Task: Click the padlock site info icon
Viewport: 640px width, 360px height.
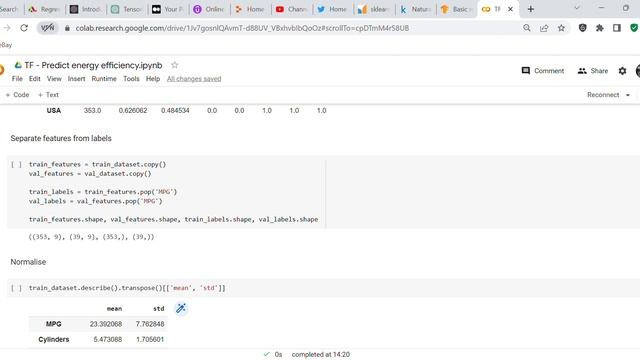Action: [x=67, y=28]
